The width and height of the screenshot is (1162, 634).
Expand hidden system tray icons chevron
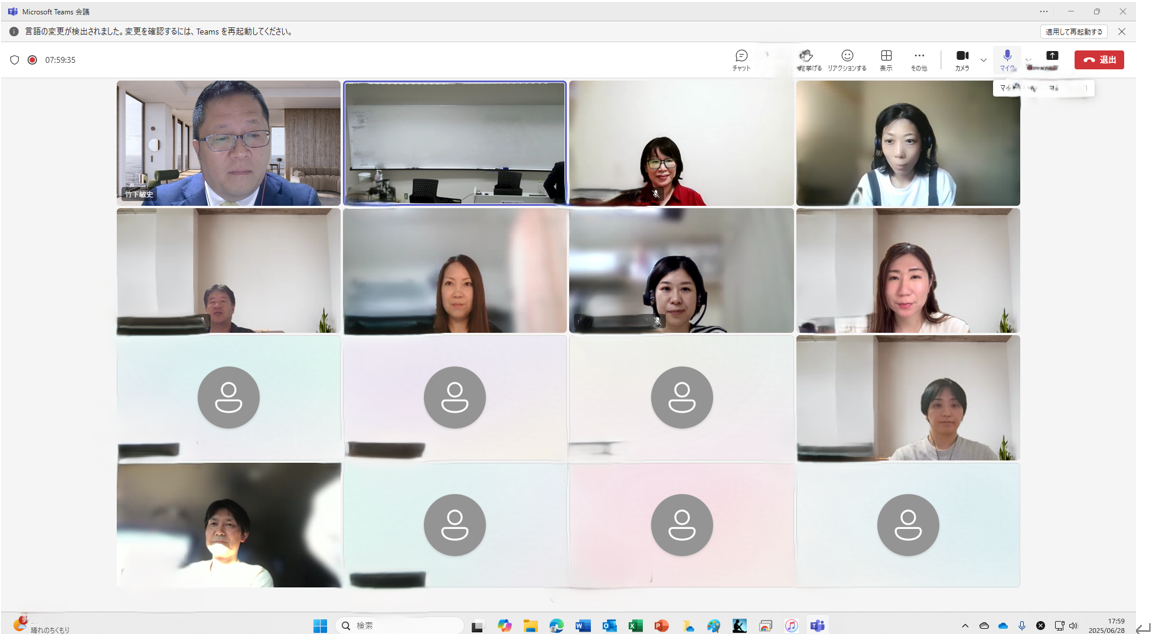pyautogui.click(x=965, y=626)
